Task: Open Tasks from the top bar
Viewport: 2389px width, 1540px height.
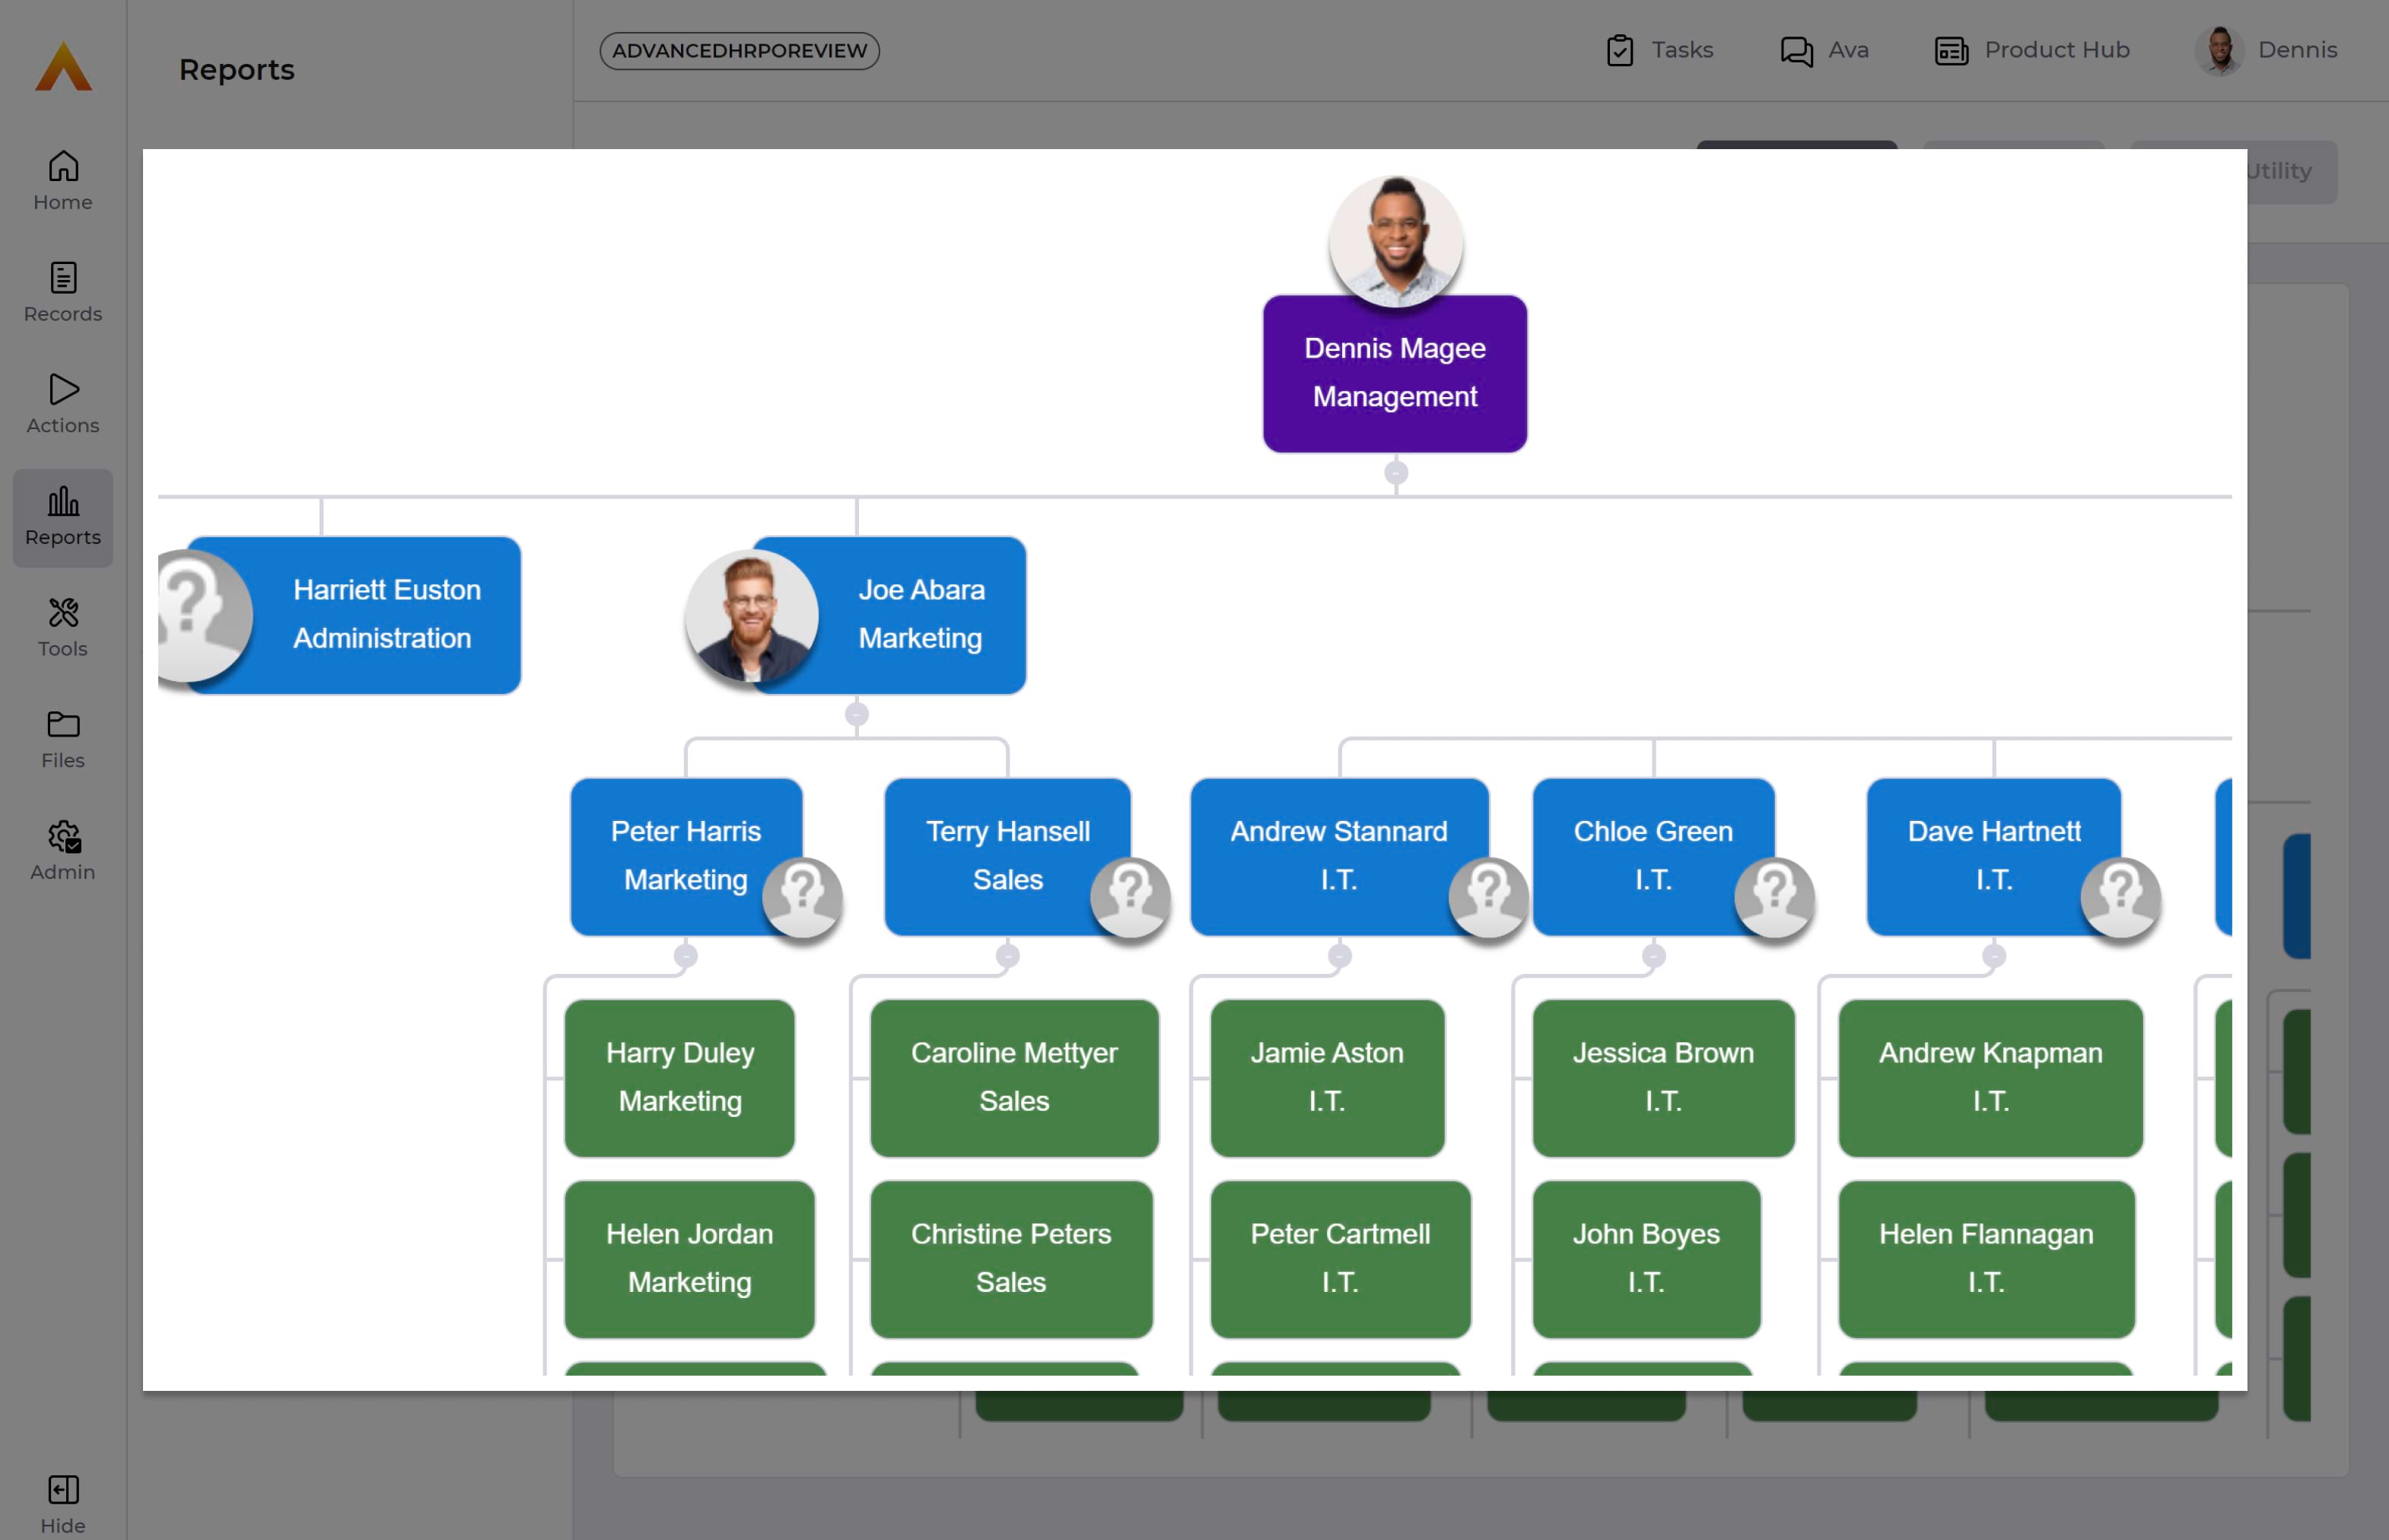Action: [x=1659, y=50]
